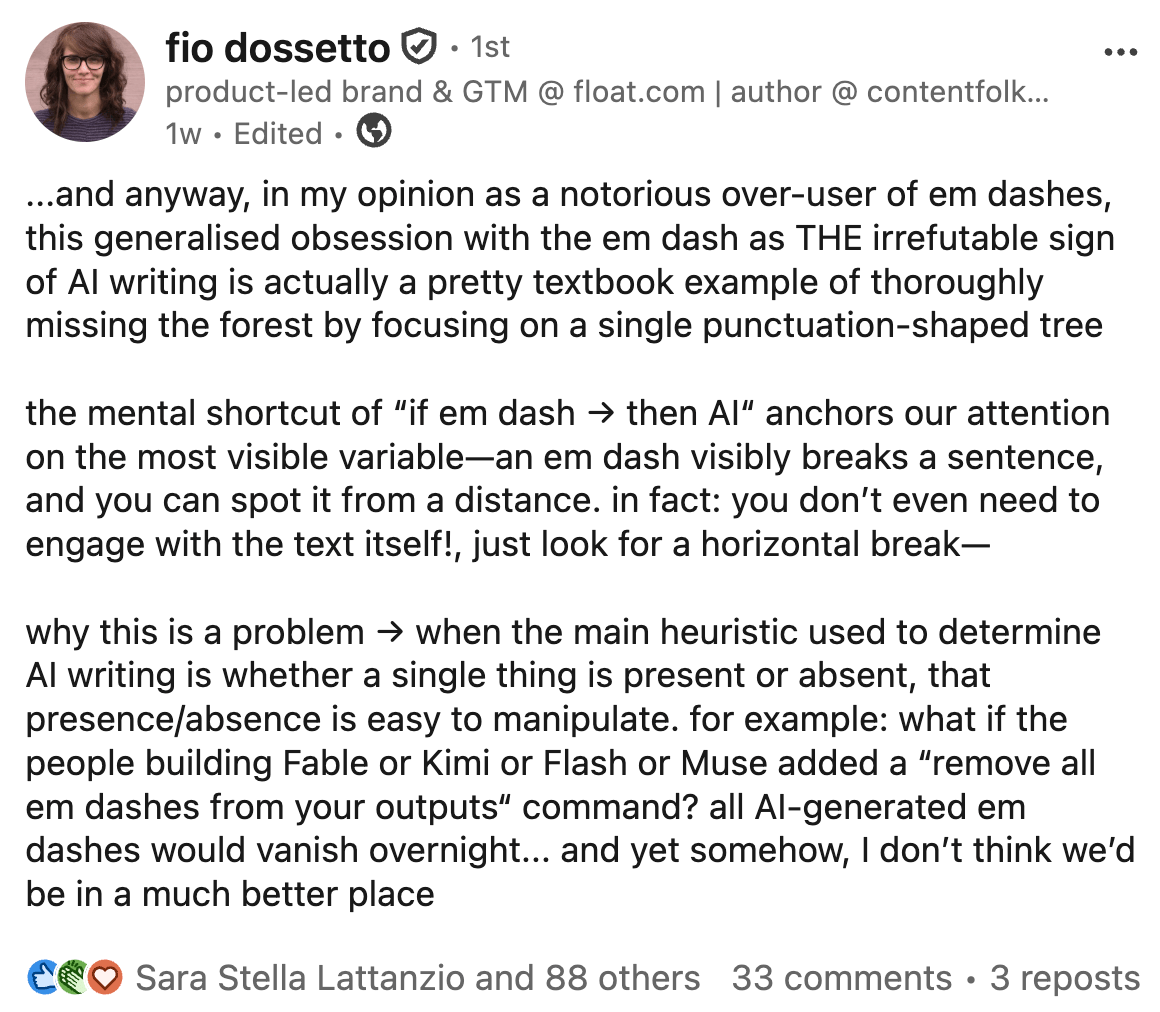
Task: Click the verified shield badge beside the name
Action: pos(418,47)
